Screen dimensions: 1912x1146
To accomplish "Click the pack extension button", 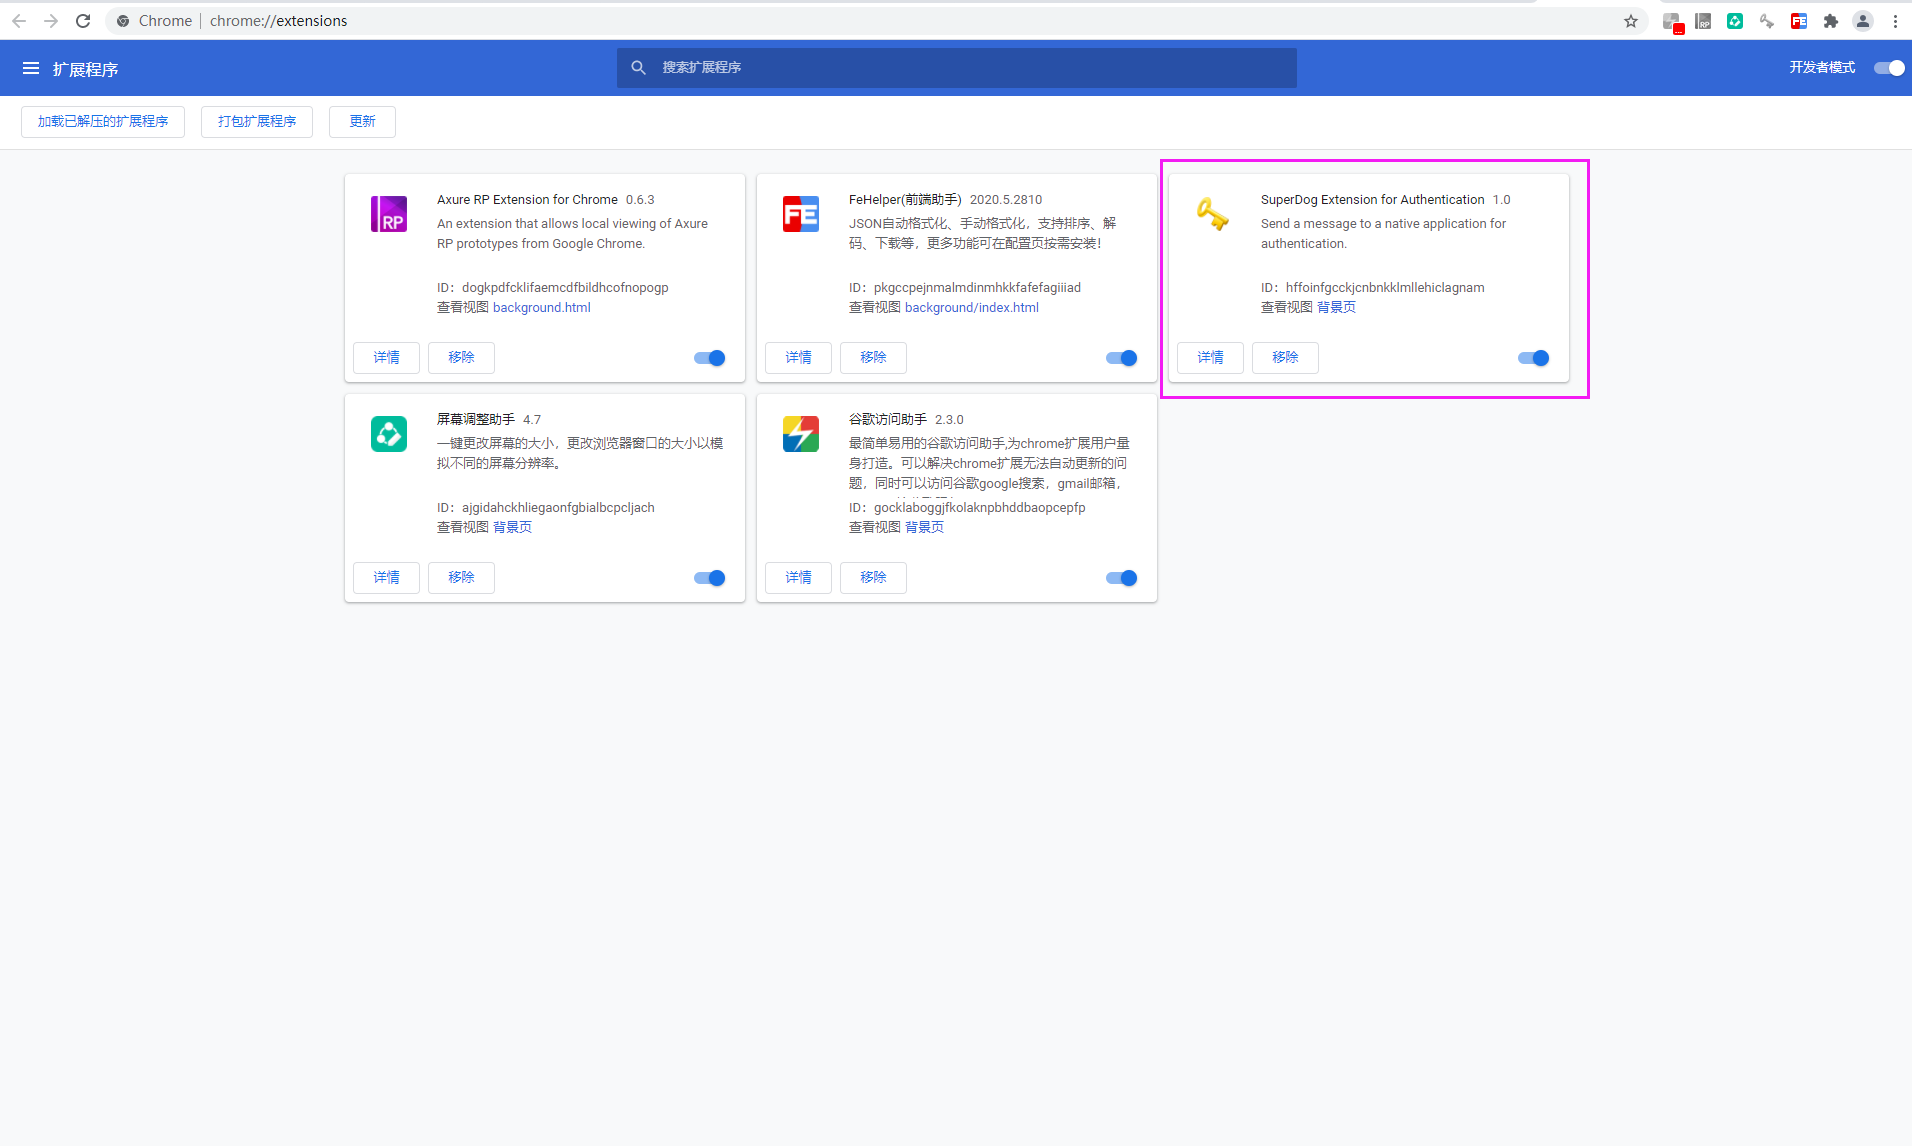I will [257, 122].
